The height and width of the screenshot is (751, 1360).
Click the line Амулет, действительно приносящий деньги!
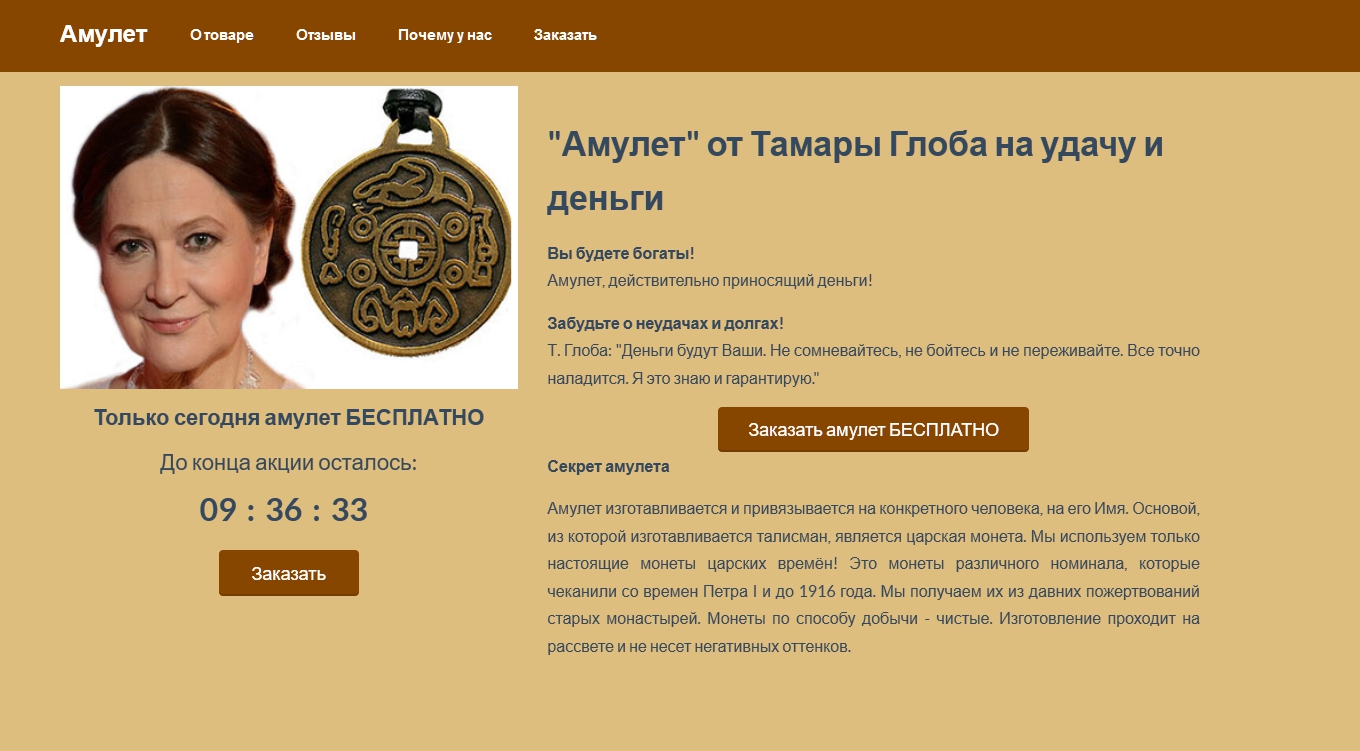pos(710,280)
